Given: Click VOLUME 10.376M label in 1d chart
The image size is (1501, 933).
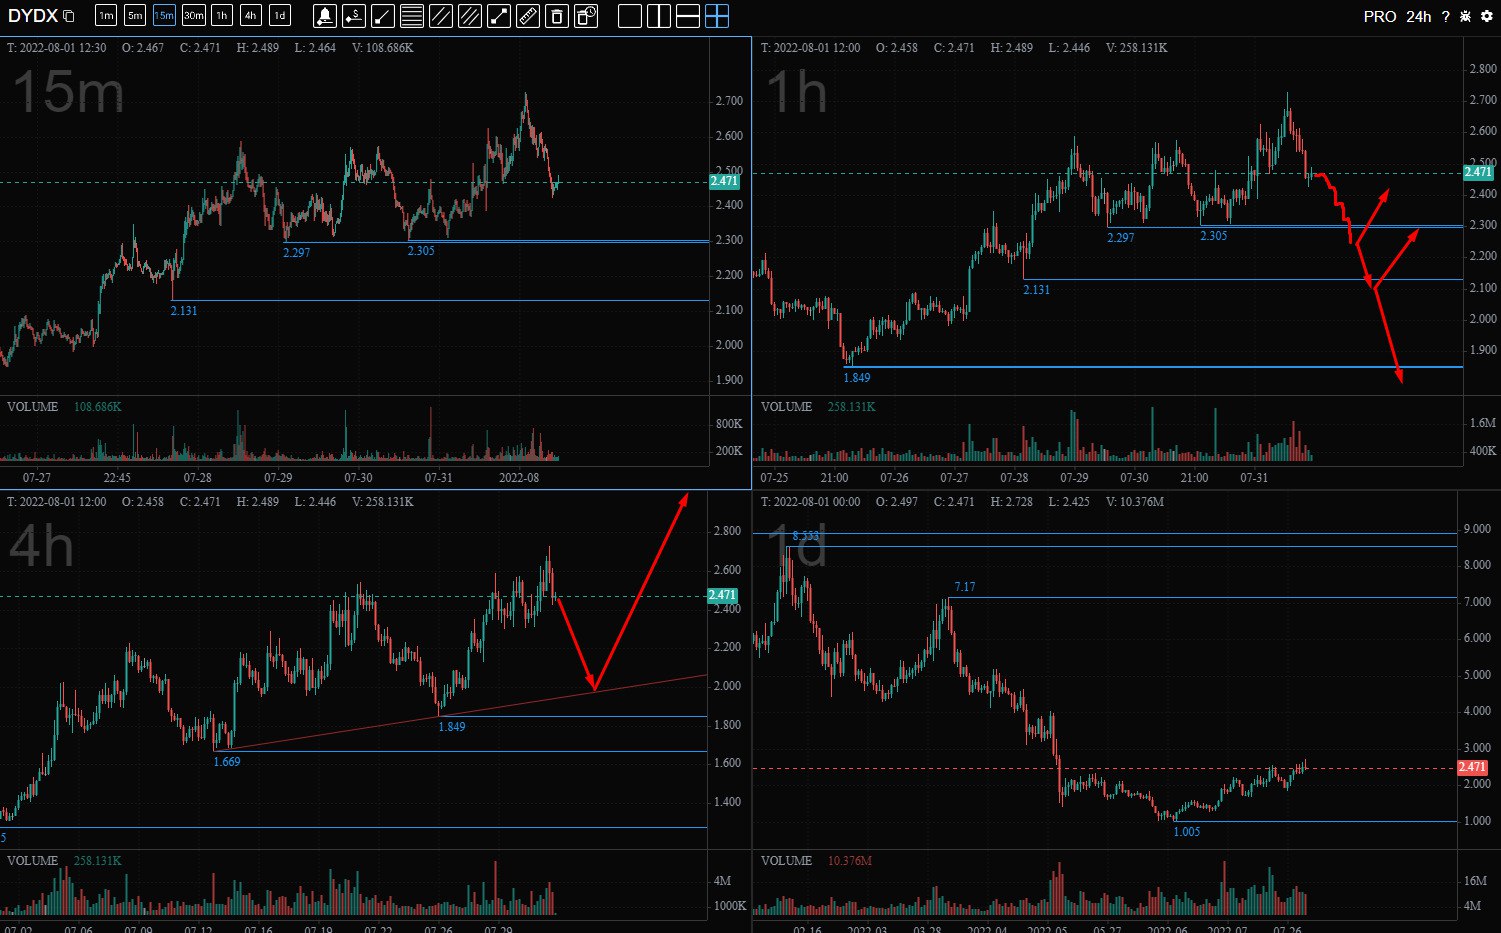Looking at the screenshot, I should (816, 861).
